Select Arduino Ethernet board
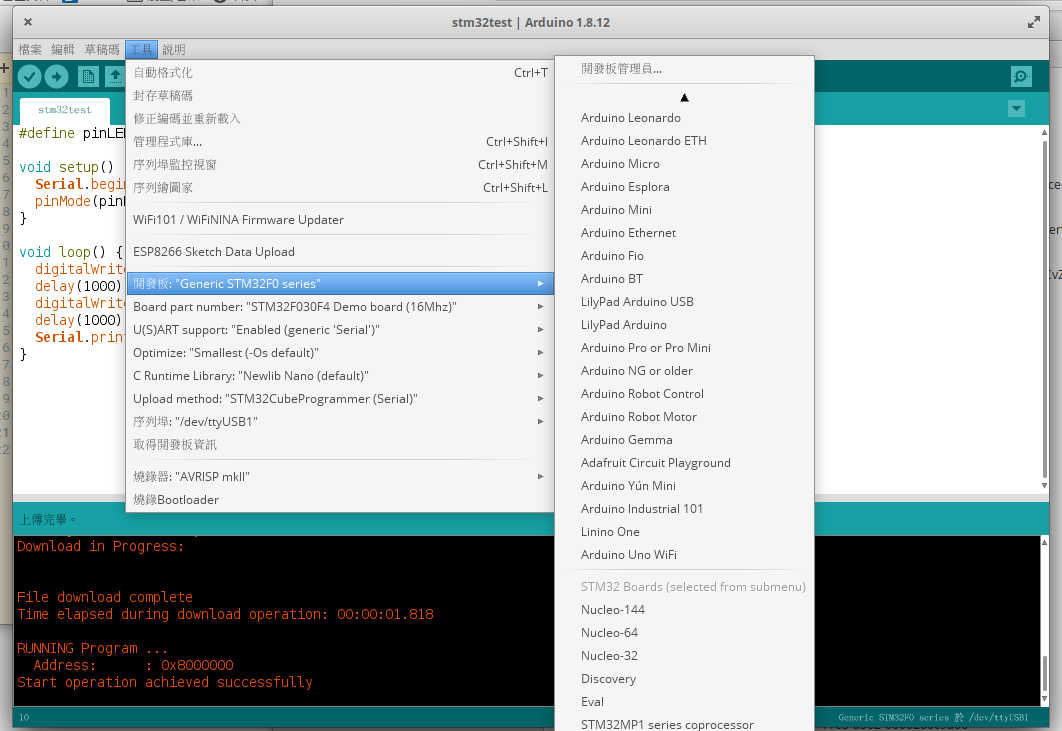 click(684, 233)
